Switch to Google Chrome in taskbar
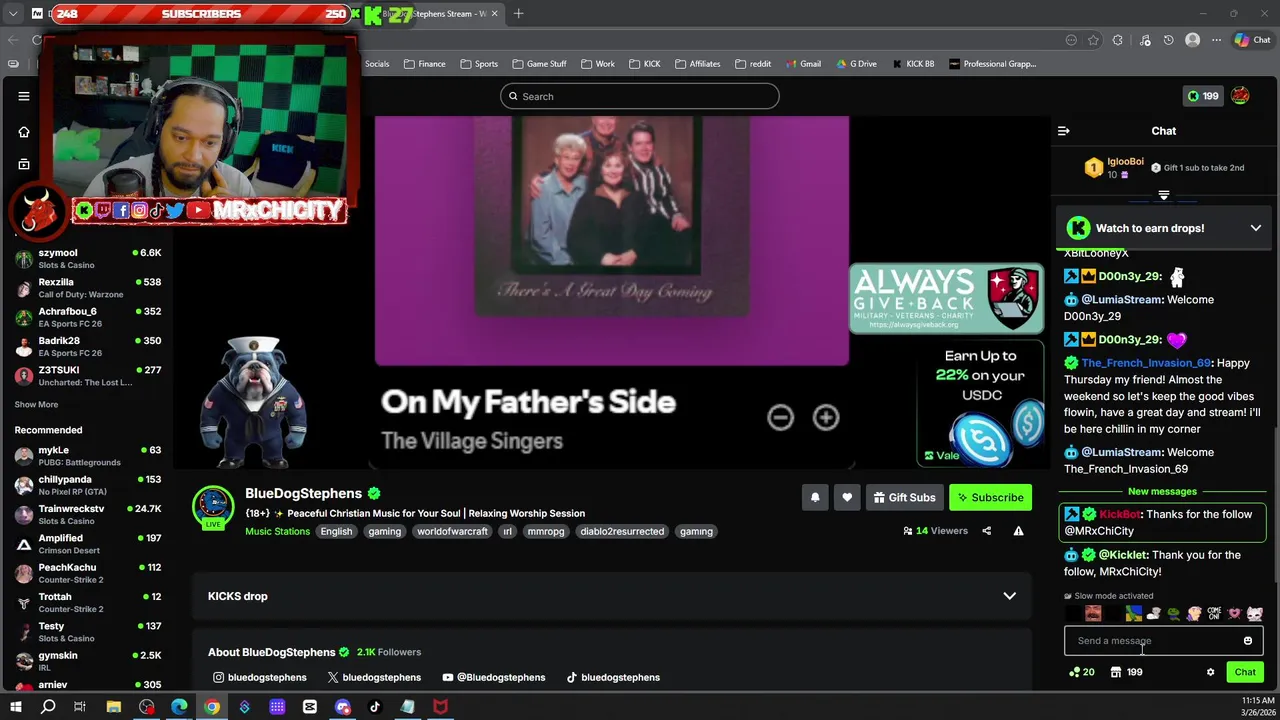 pyautogui.click(x=212, y=707)
